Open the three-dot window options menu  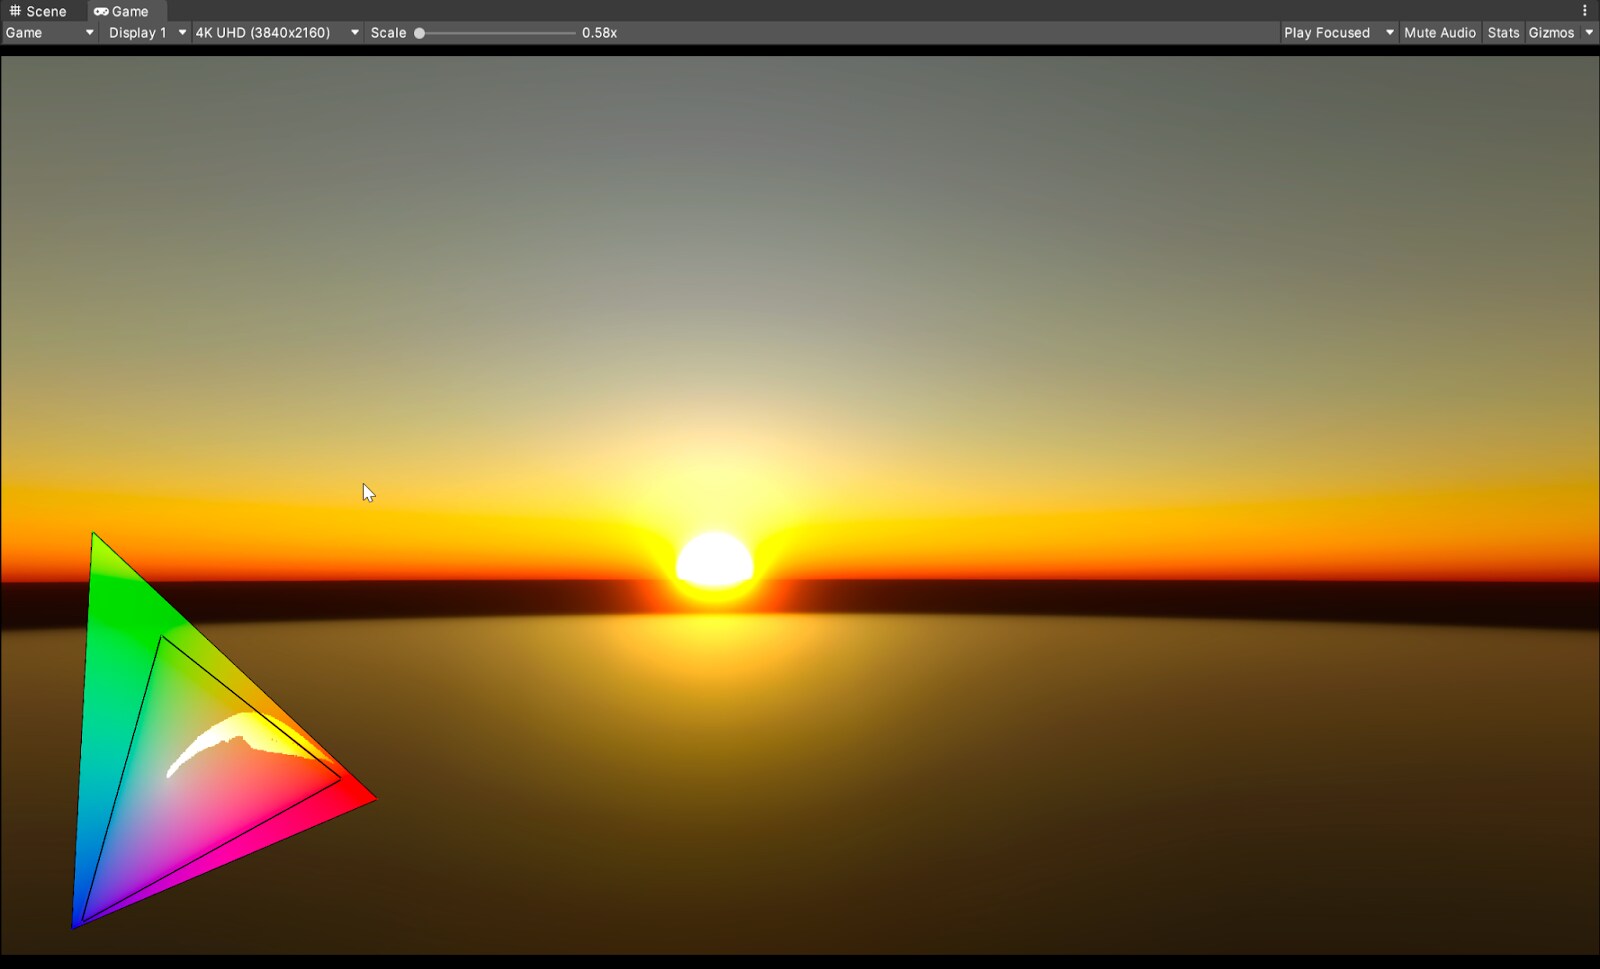[1583, 10]
